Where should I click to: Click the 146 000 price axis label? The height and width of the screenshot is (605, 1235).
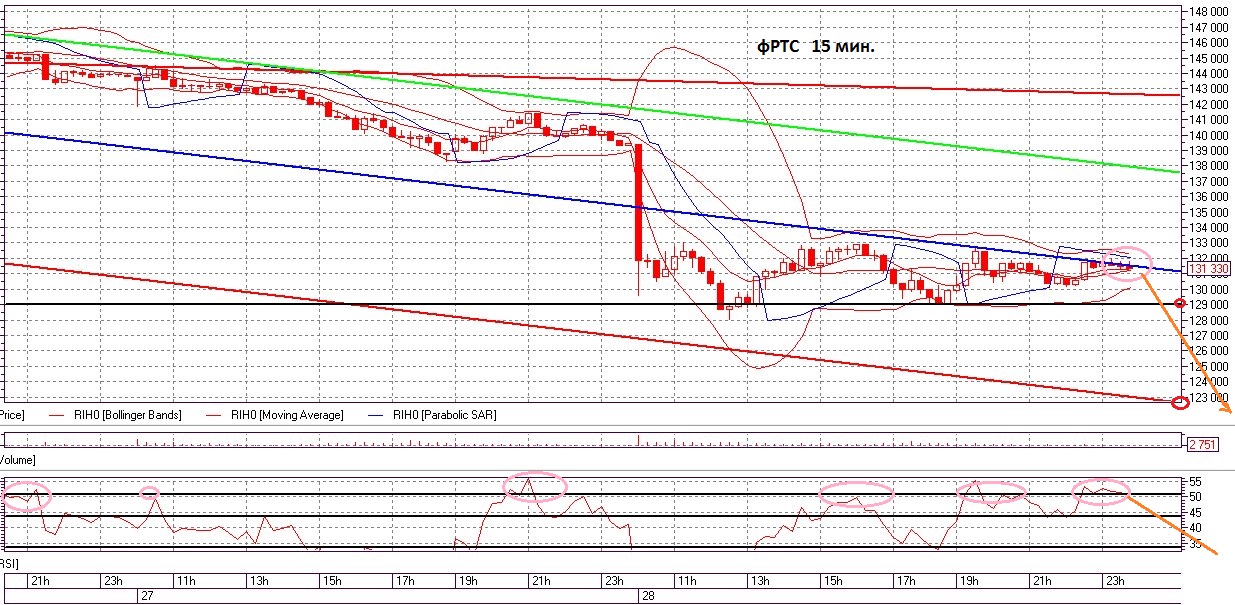coord(1210,43)
